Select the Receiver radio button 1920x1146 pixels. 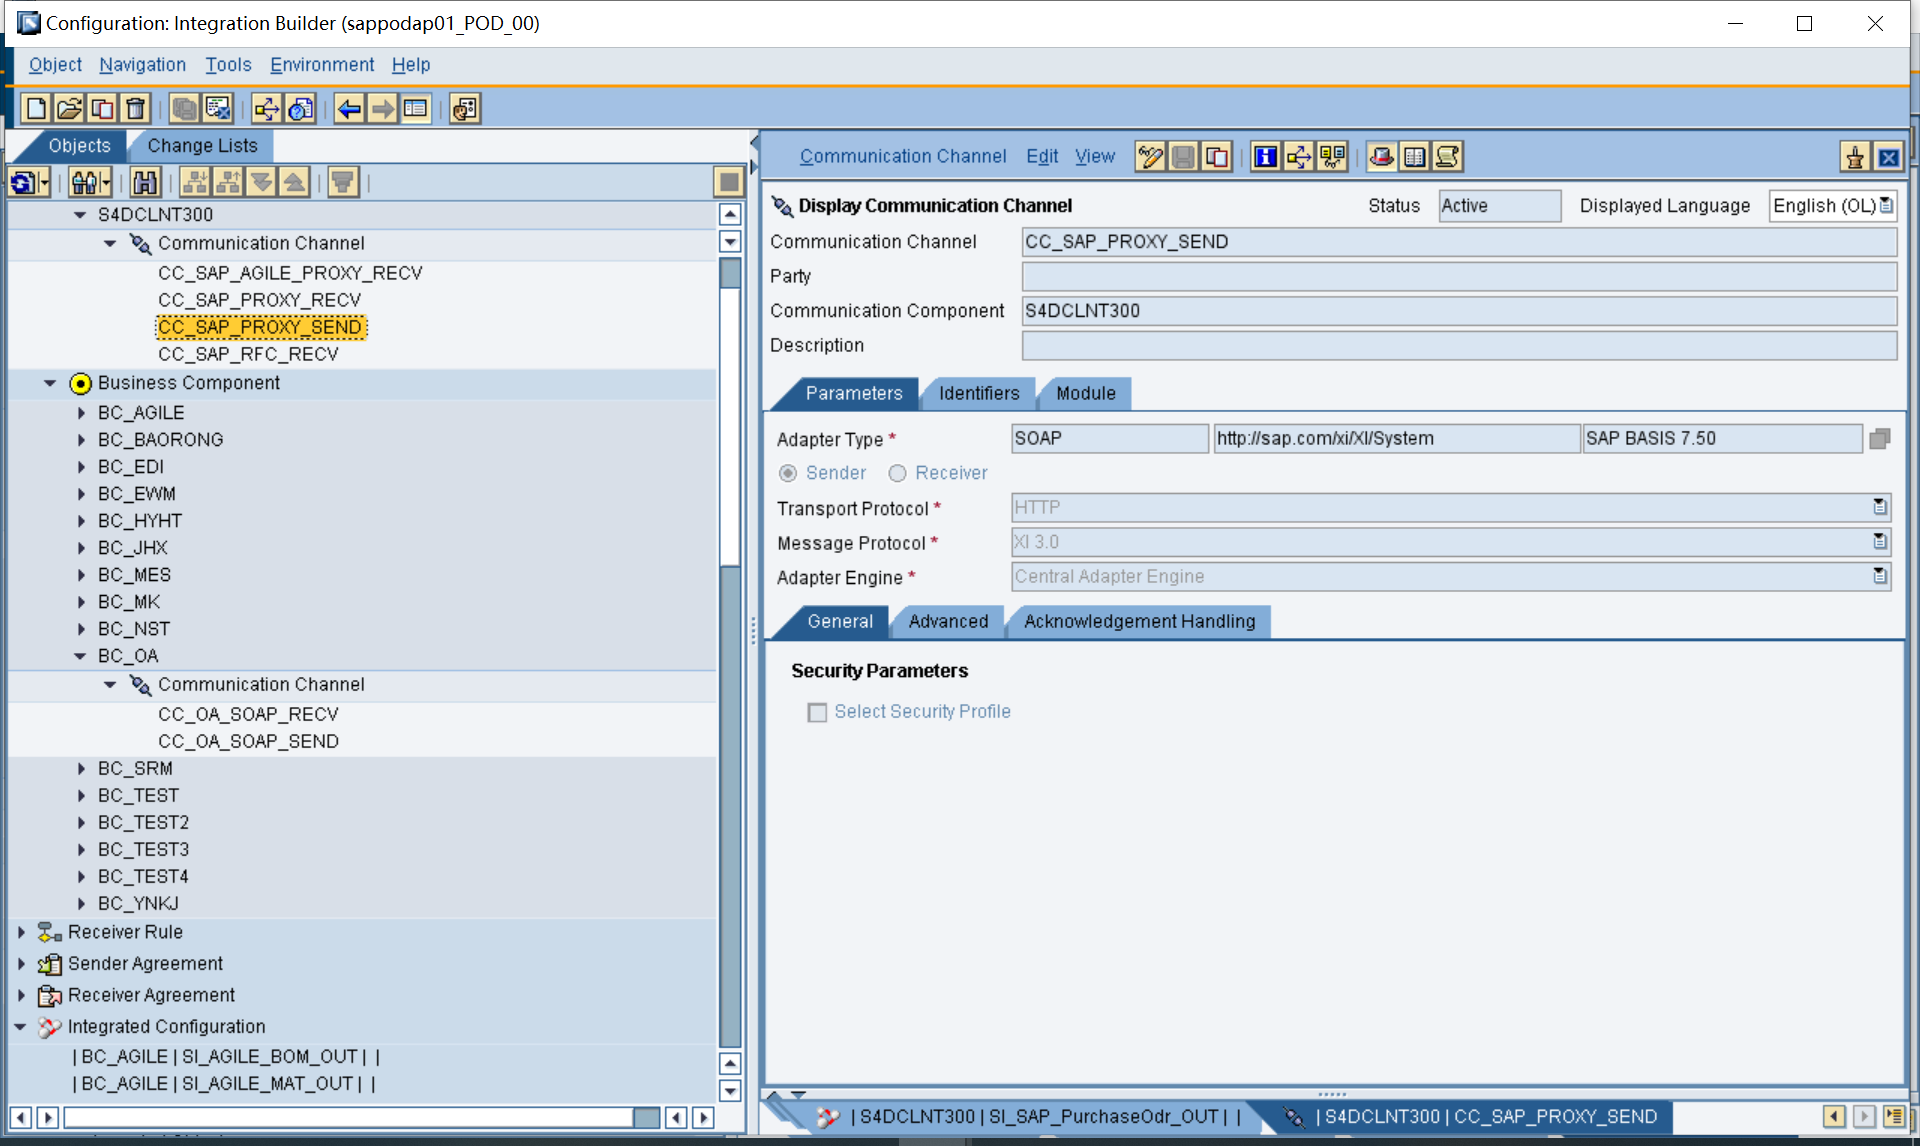[898, 473]
